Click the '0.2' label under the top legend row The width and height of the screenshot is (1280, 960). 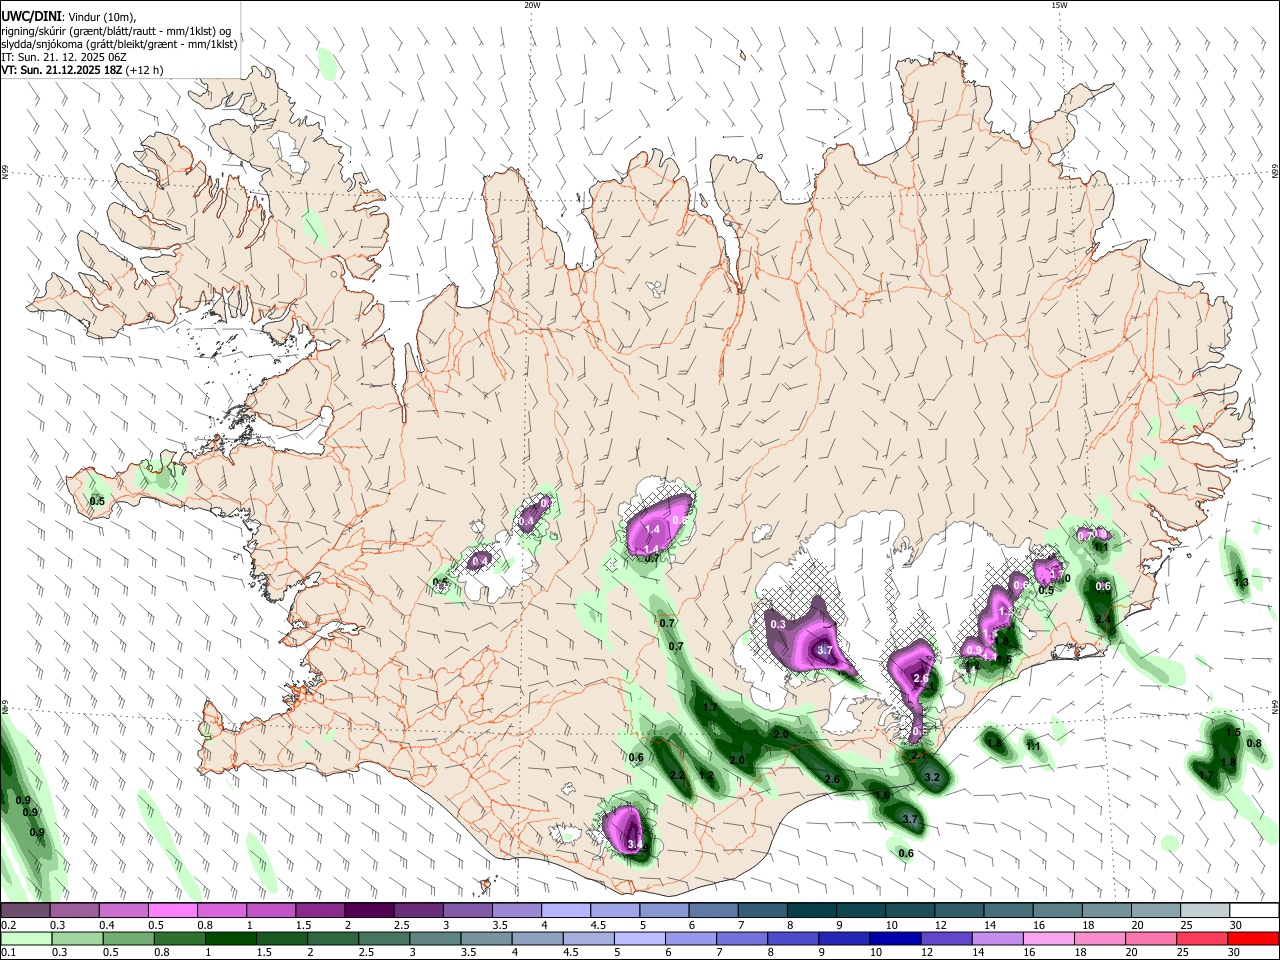pyautogui.click(x=8, y=925)
